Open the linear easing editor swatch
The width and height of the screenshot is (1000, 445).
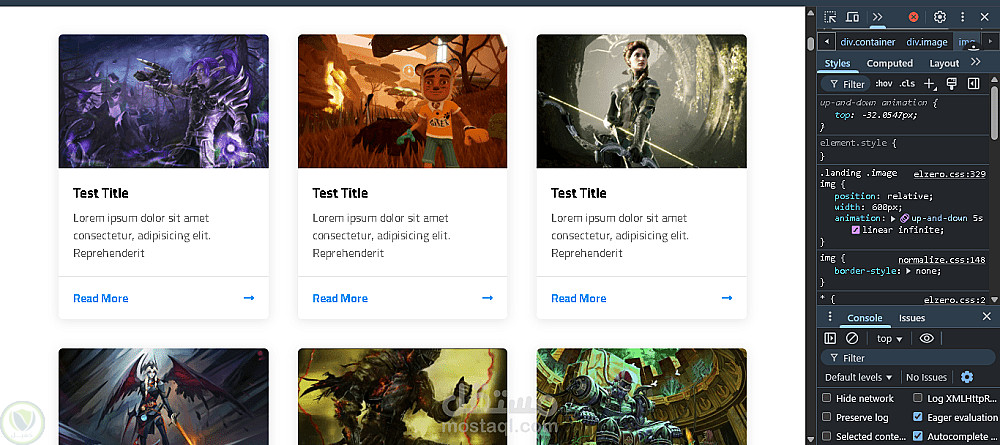pos(856,230)
